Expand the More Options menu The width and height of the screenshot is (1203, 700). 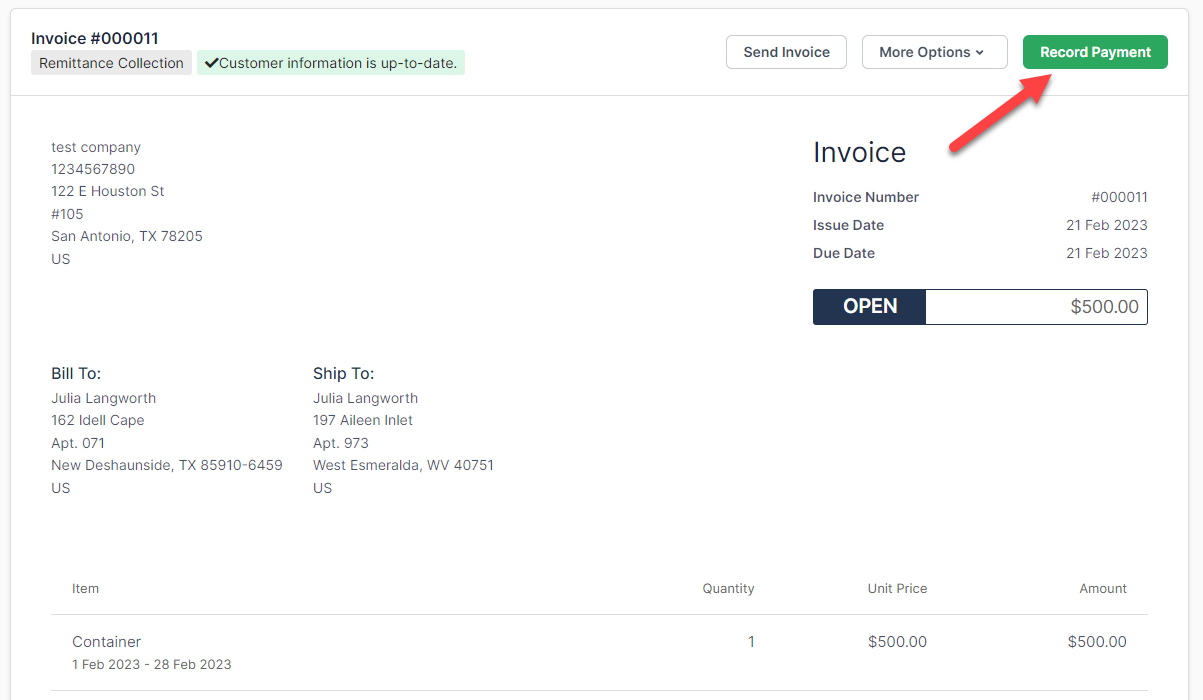pos(934,52)
